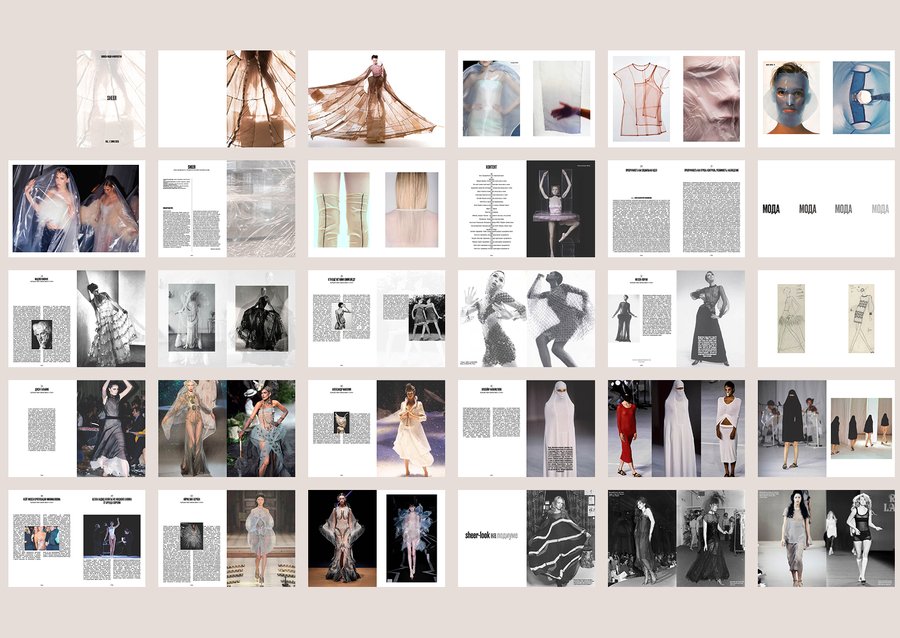This screenshot has height=638, width=900.
Task: Open the SHEER cover page thumbnail
Action: (111, 99)
